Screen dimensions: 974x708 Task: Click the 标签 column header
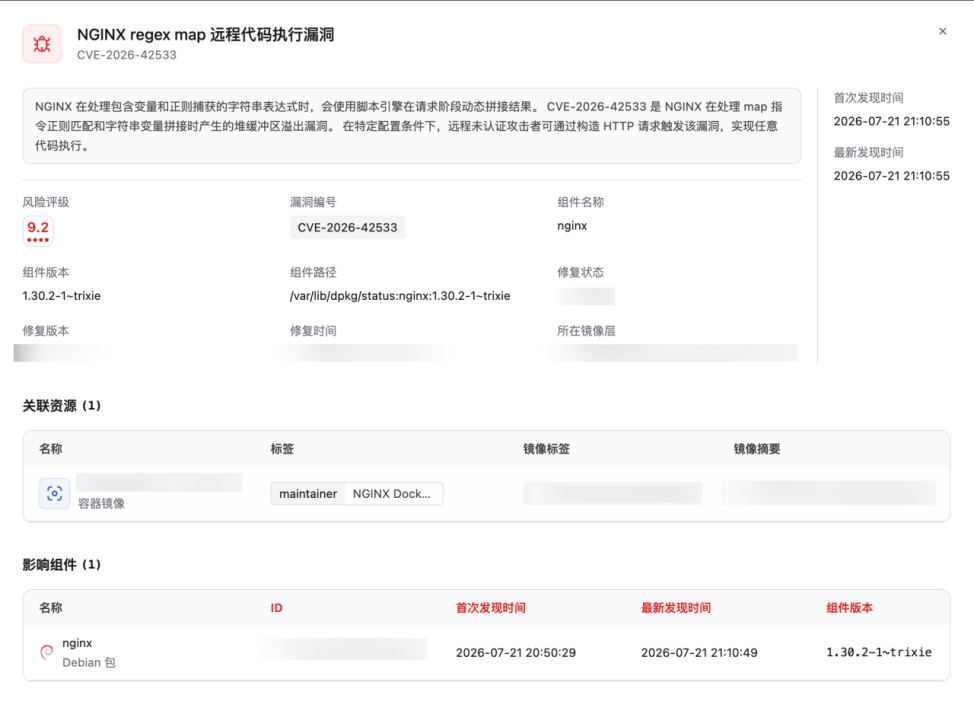tap(282, 449)
